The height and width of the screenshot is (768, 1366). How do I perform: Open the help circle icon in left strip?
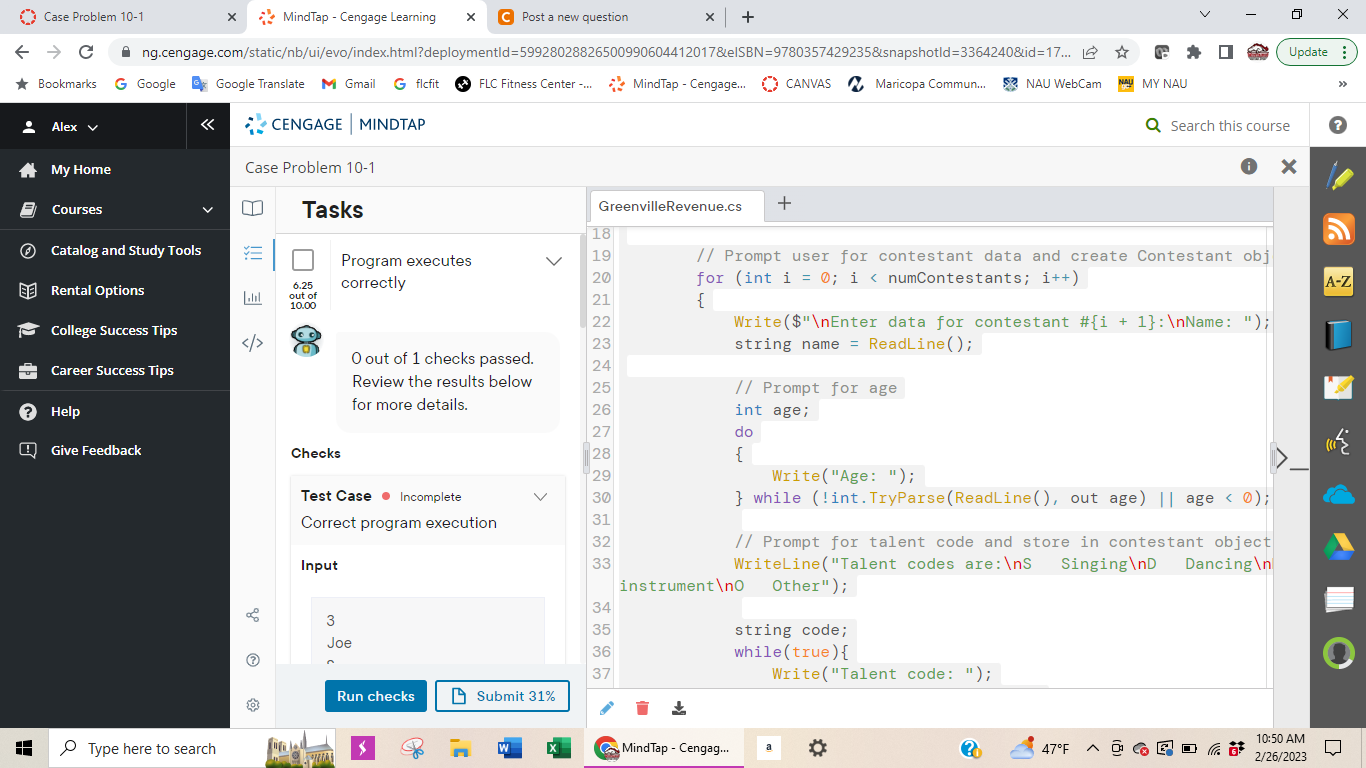(x=253, y=660)
